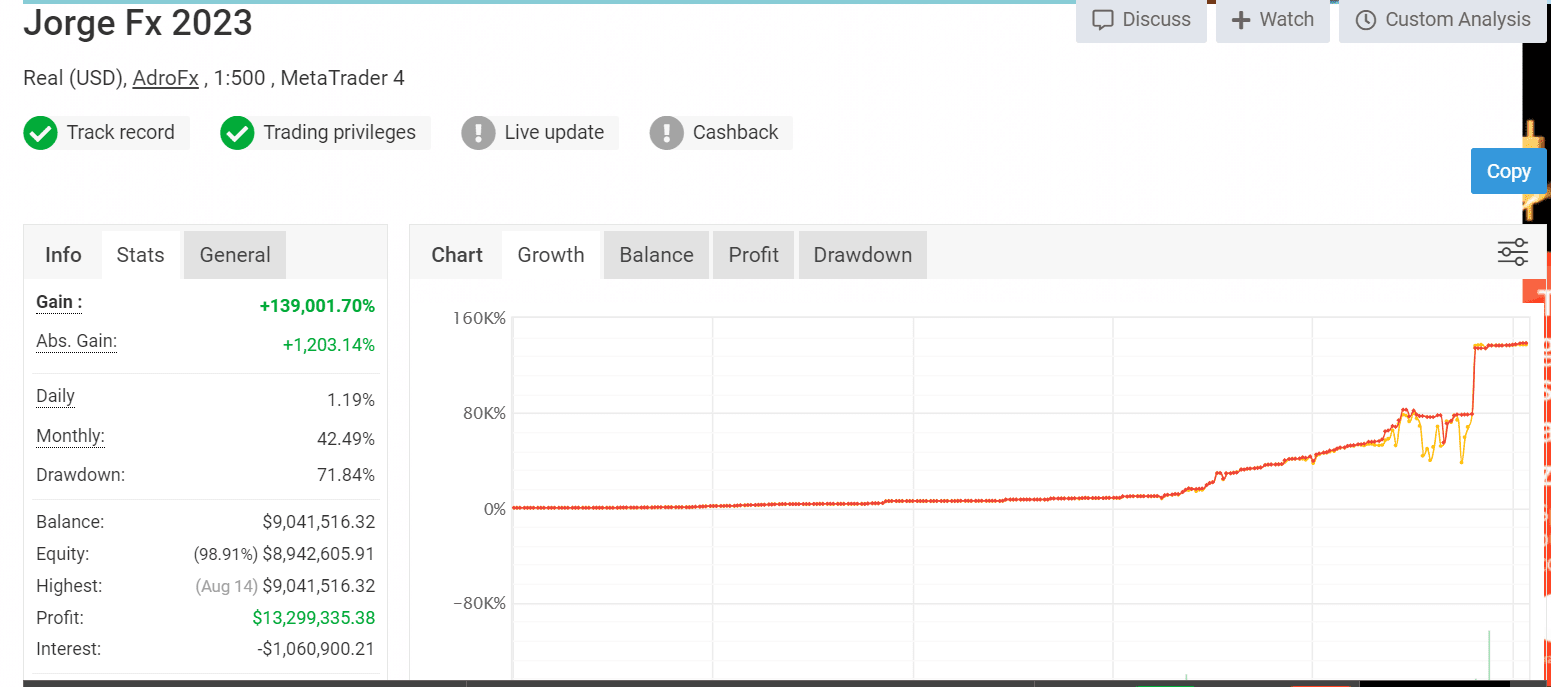This screenshot has width=1551, height=687.
Task: Open the AdroFx broker link
Action: 165,77
